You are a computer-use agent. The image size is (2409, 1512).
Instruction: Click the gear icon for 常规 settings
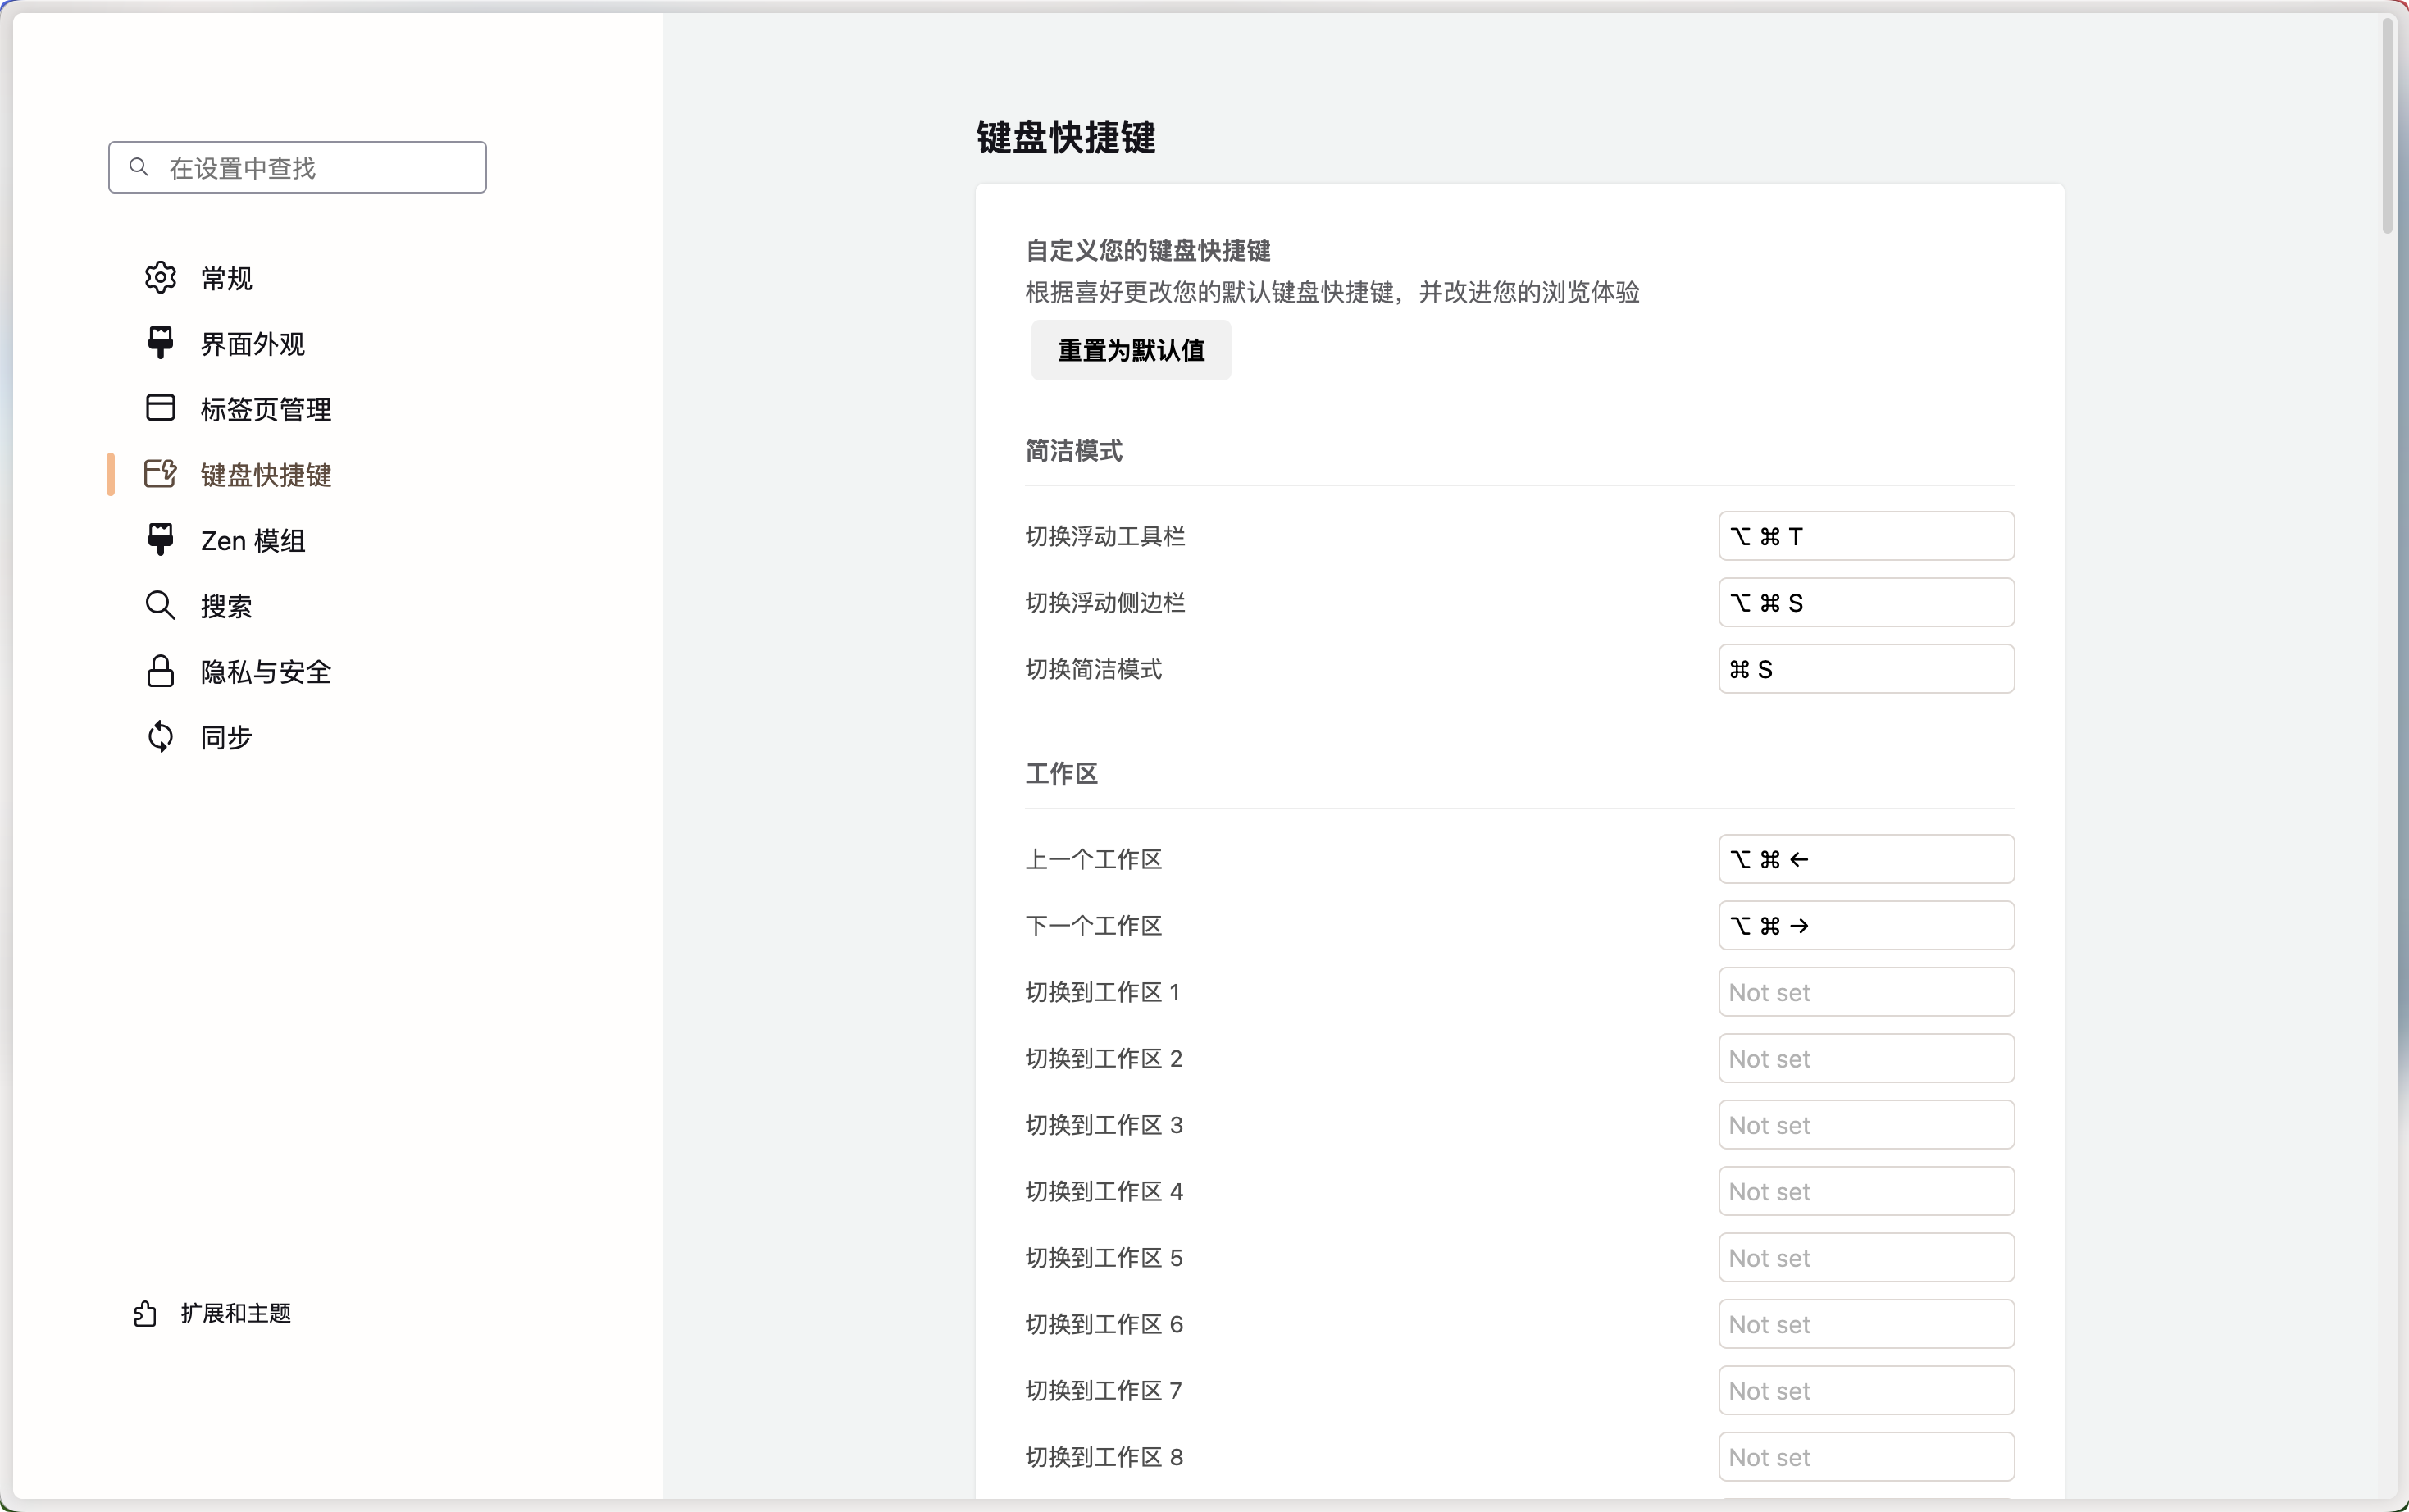pos(160,278)
